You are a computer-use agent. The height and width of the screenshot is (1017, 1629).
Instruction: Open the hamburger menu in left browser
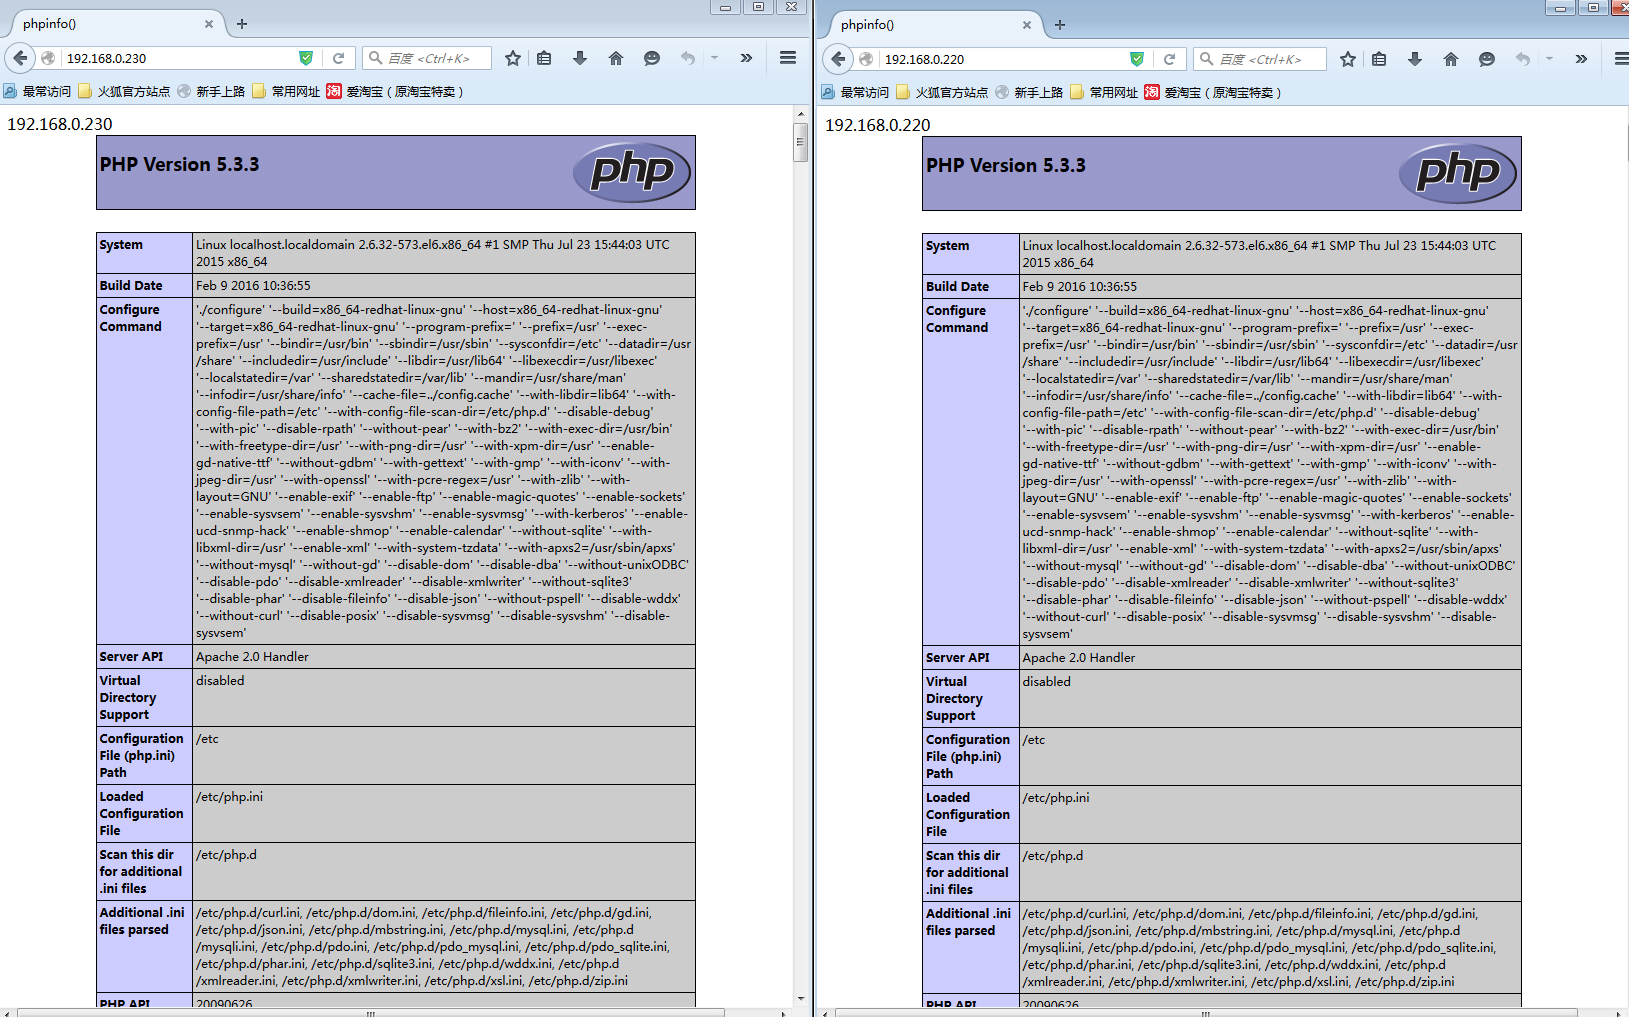788,58
